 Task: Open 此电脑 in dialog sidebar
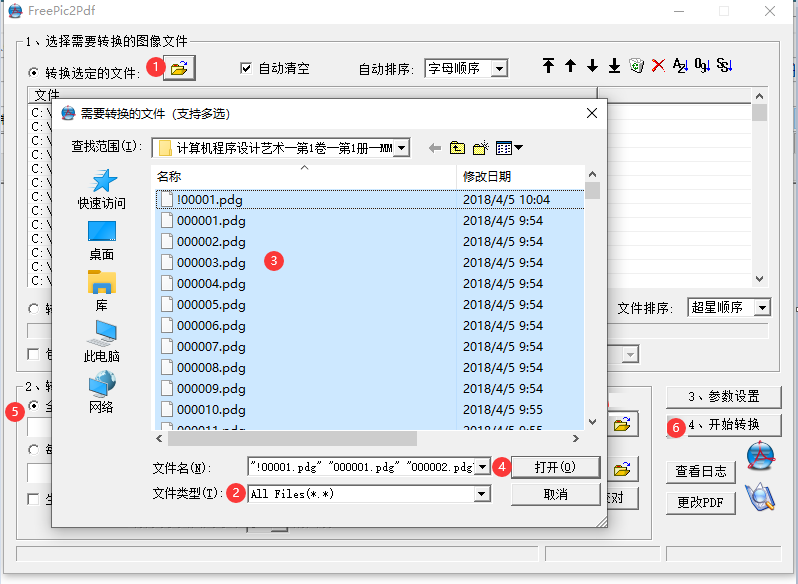click(102, 341)
